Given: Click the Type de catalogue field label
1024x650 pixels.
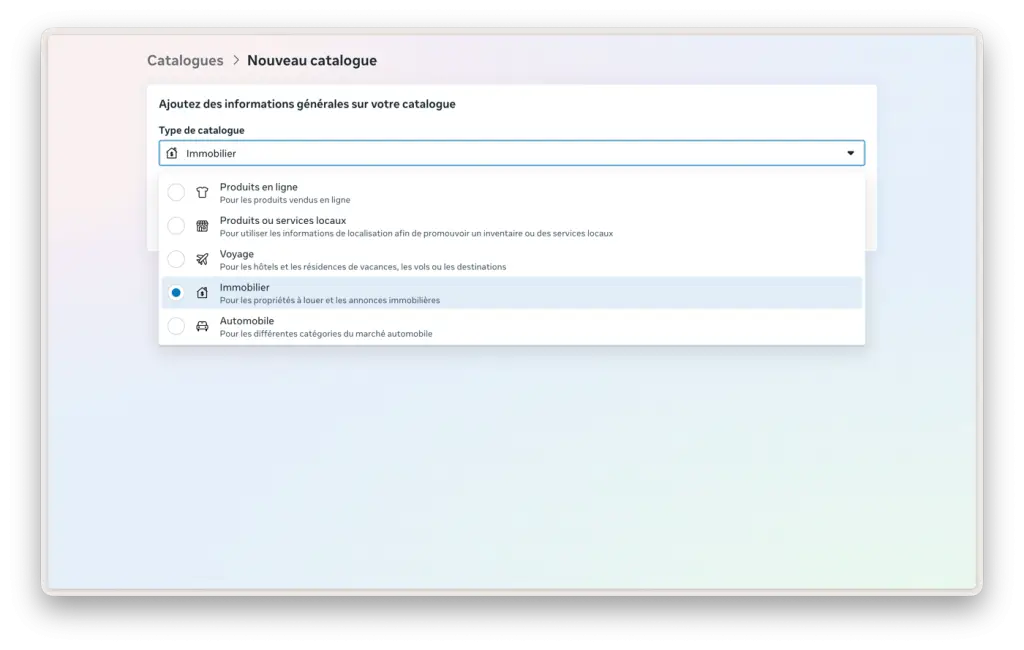Looking at the screenshot, I should click(201, 130).
